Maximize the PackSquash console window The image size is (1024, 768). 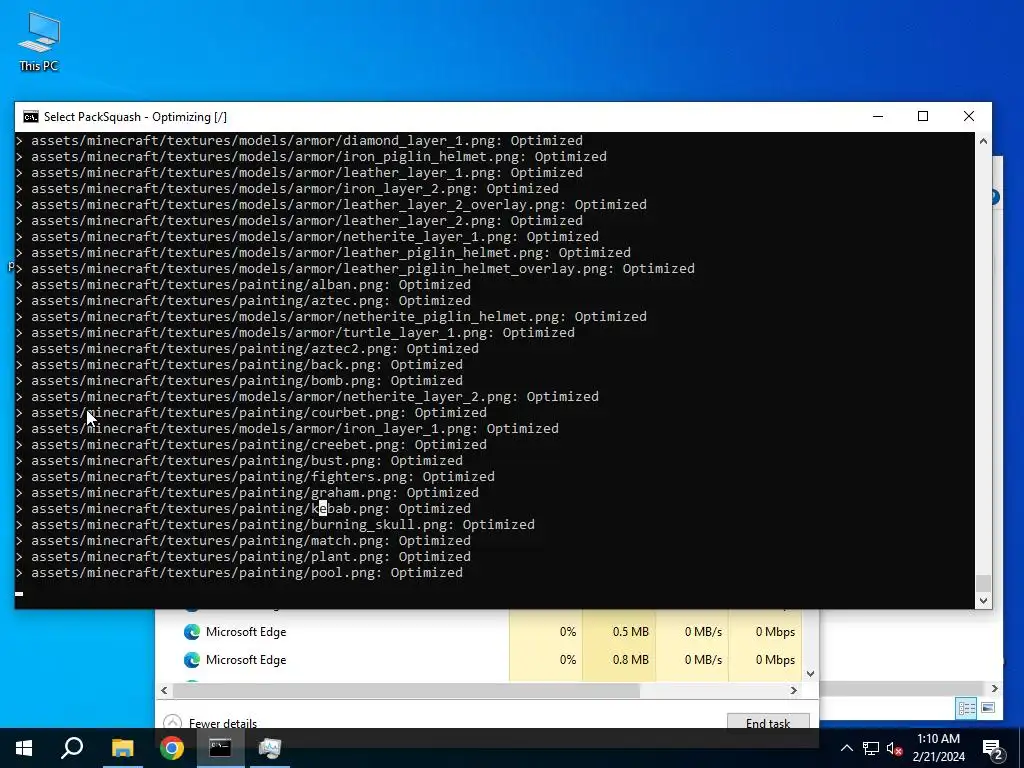[923, 117]
